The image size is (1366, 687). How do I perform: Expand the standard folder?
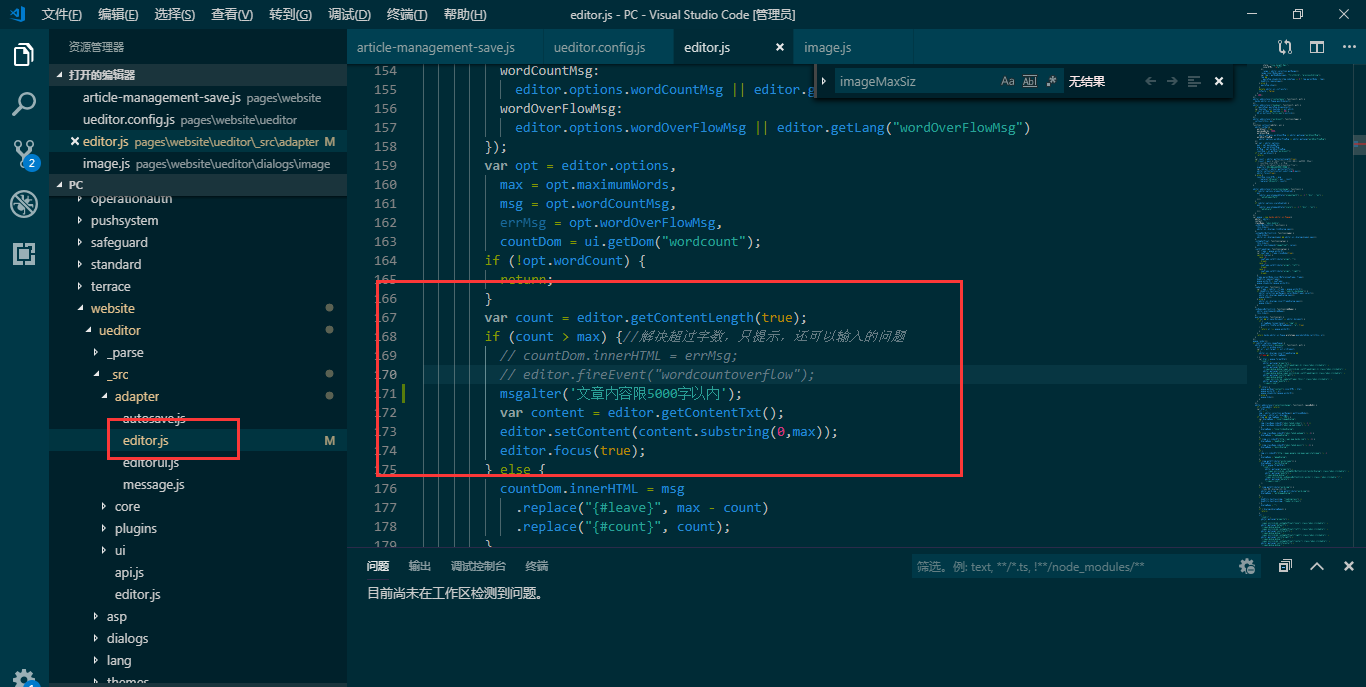click(81, 264)
